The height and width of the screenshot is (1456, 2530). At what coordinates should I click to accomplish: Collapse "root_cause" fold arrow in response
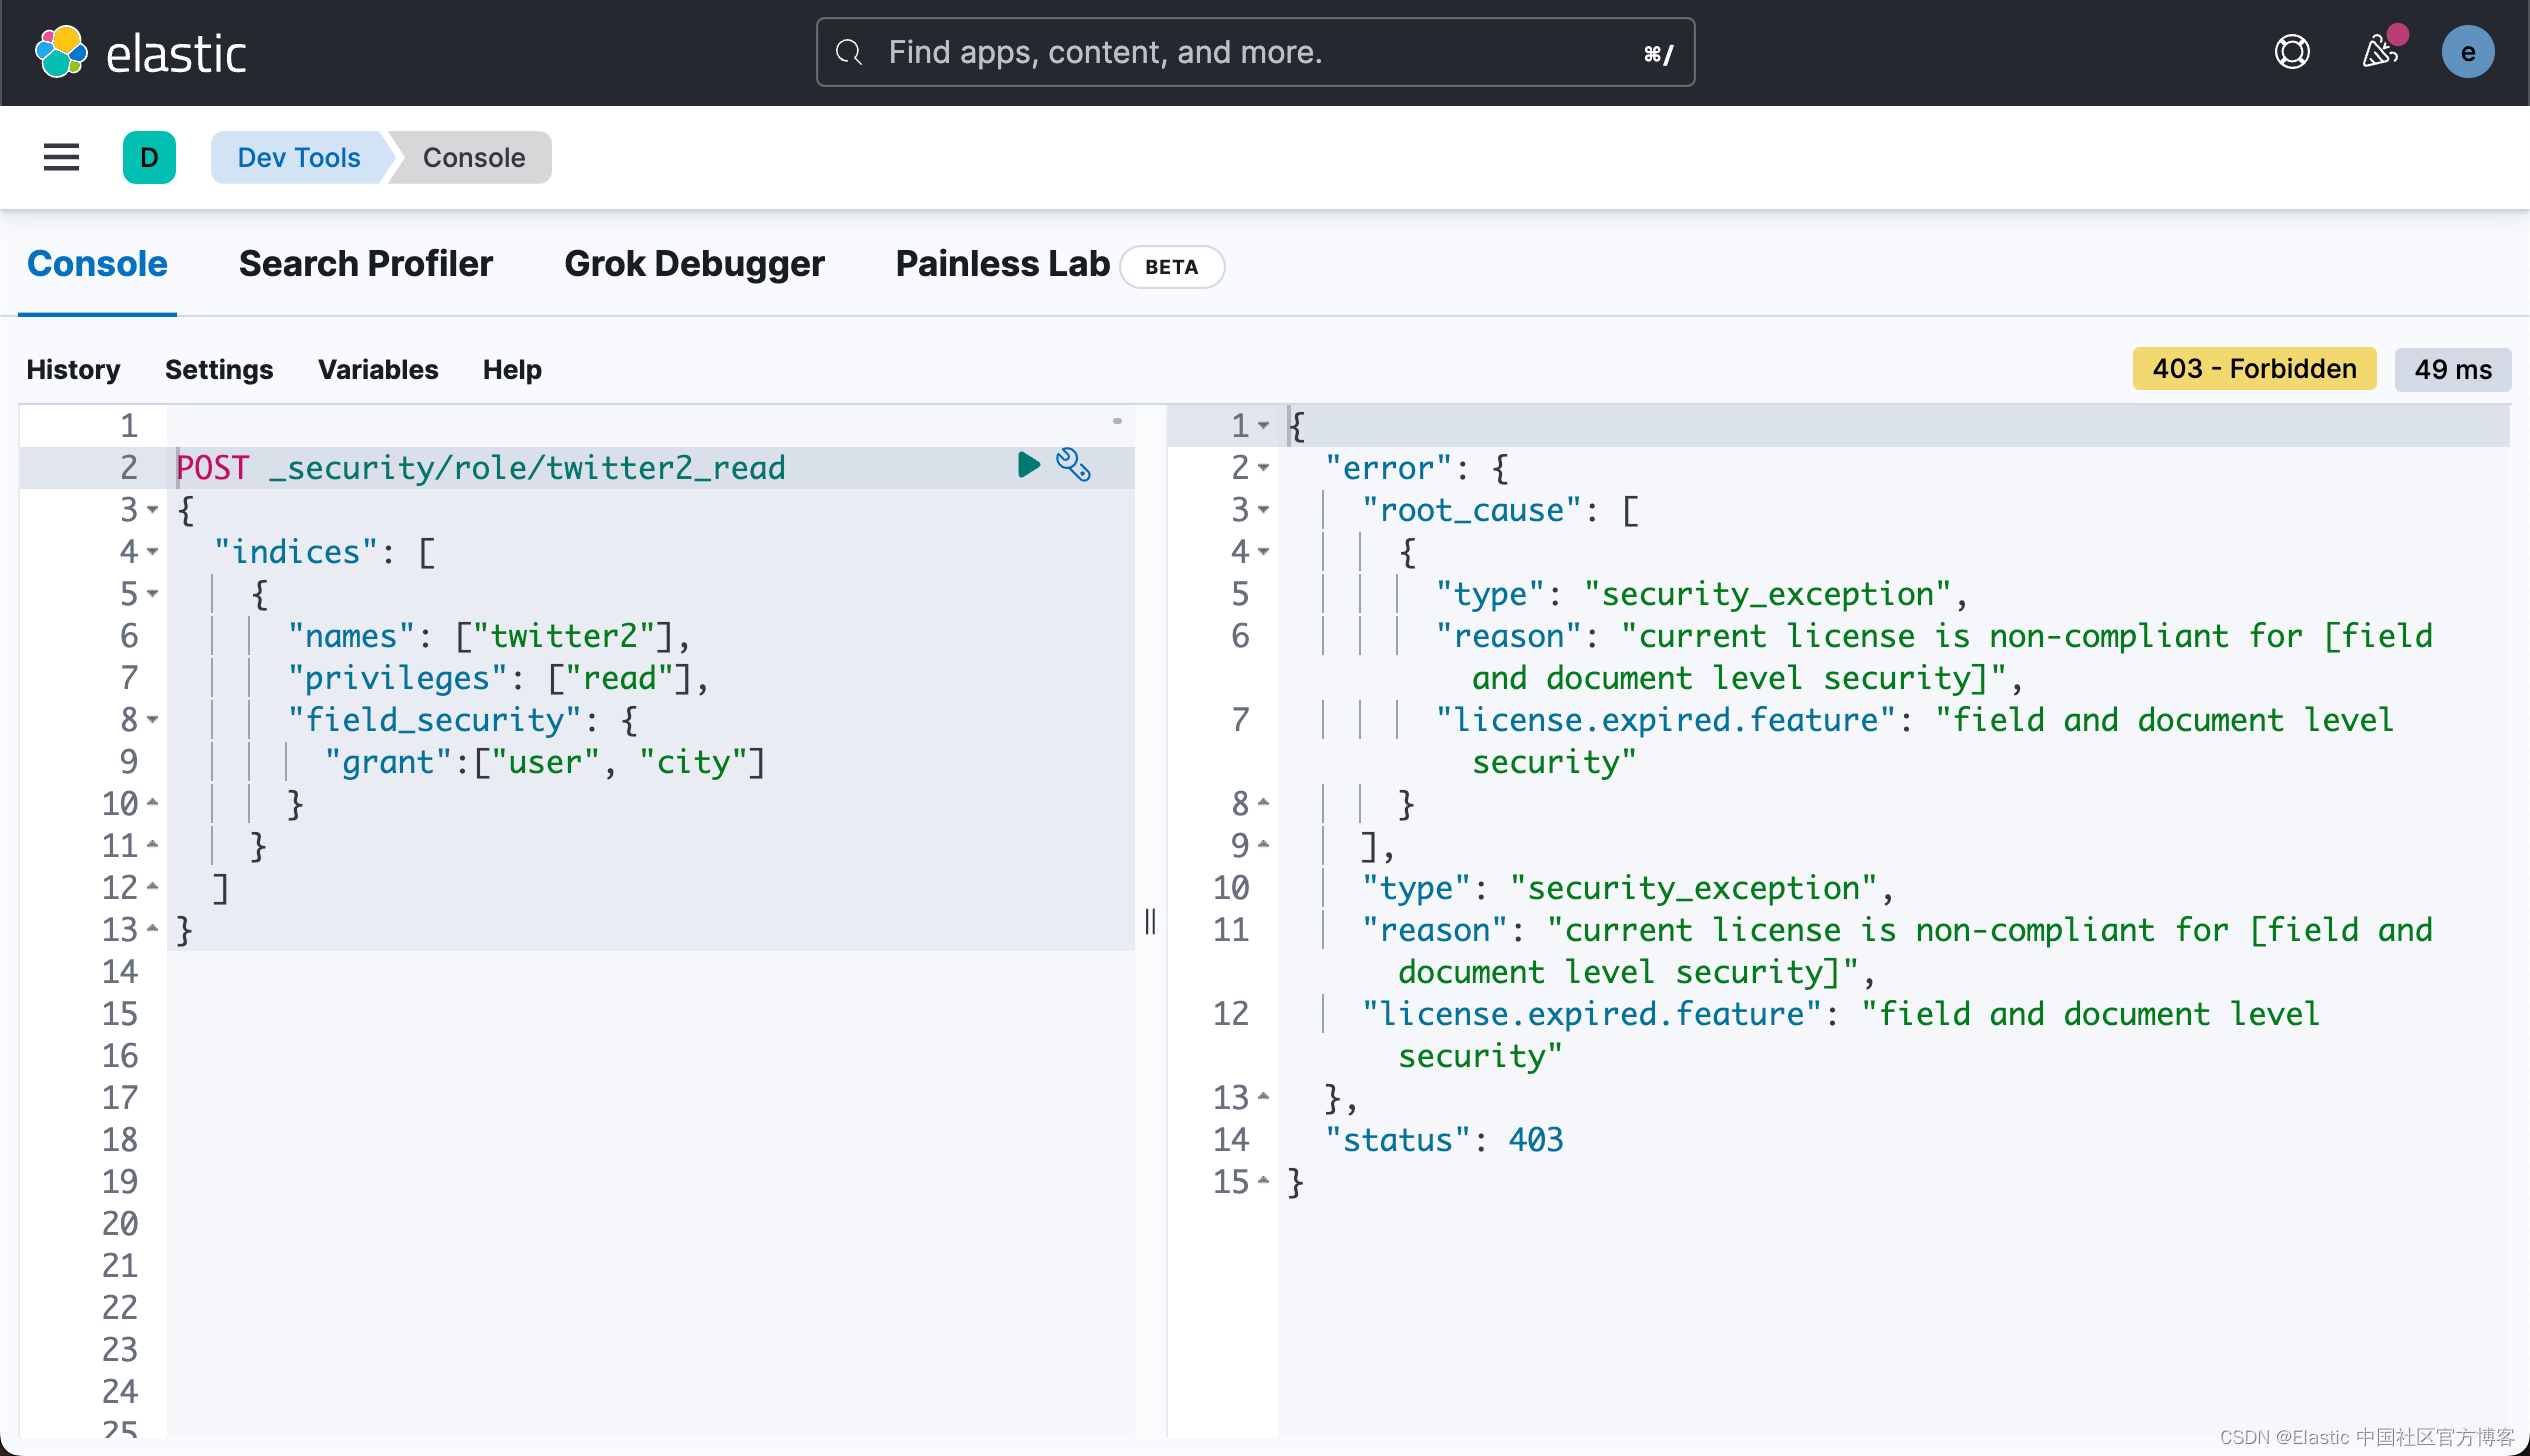[x=1264, y=510]
